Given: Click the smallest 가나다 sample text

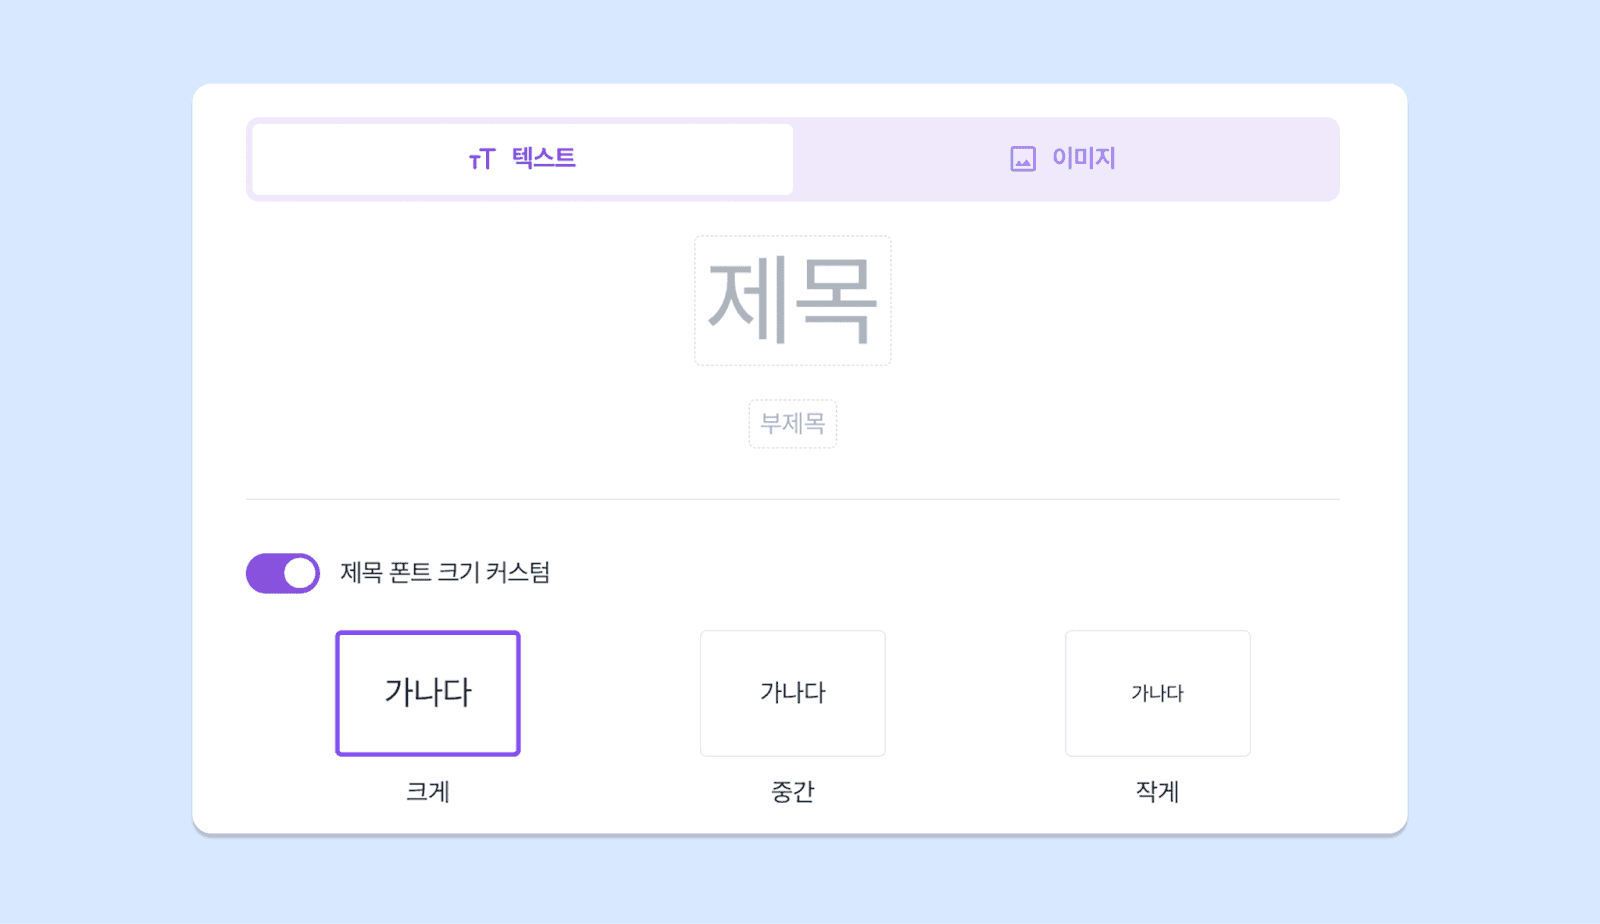Looking at the screenshot, I should tap(1158, 693).
